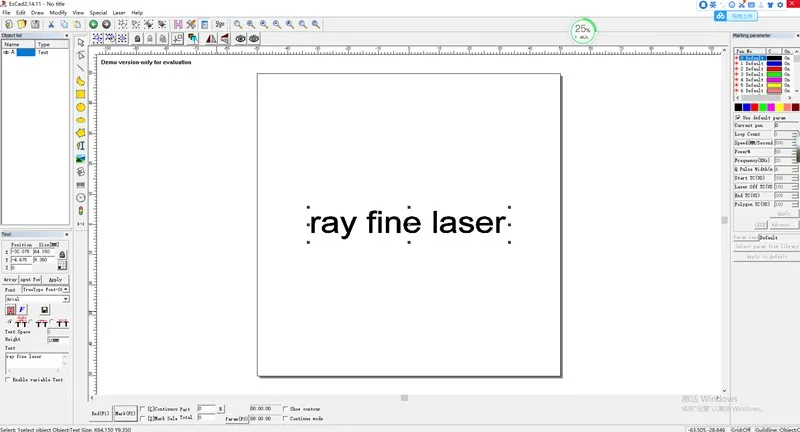The width and height of the screenshot is (800, 432).
Task: Open the Special menu
Action: 98,13
